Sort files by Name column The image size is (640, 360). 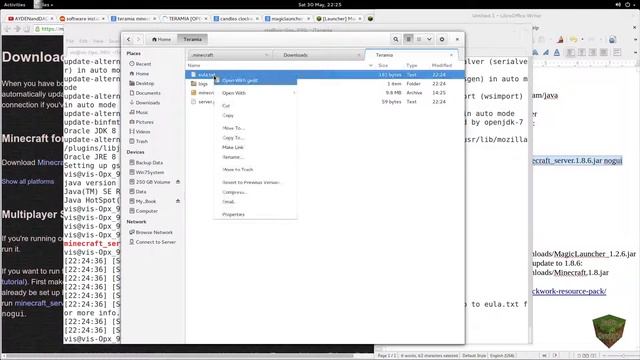(x=194, y=65)
